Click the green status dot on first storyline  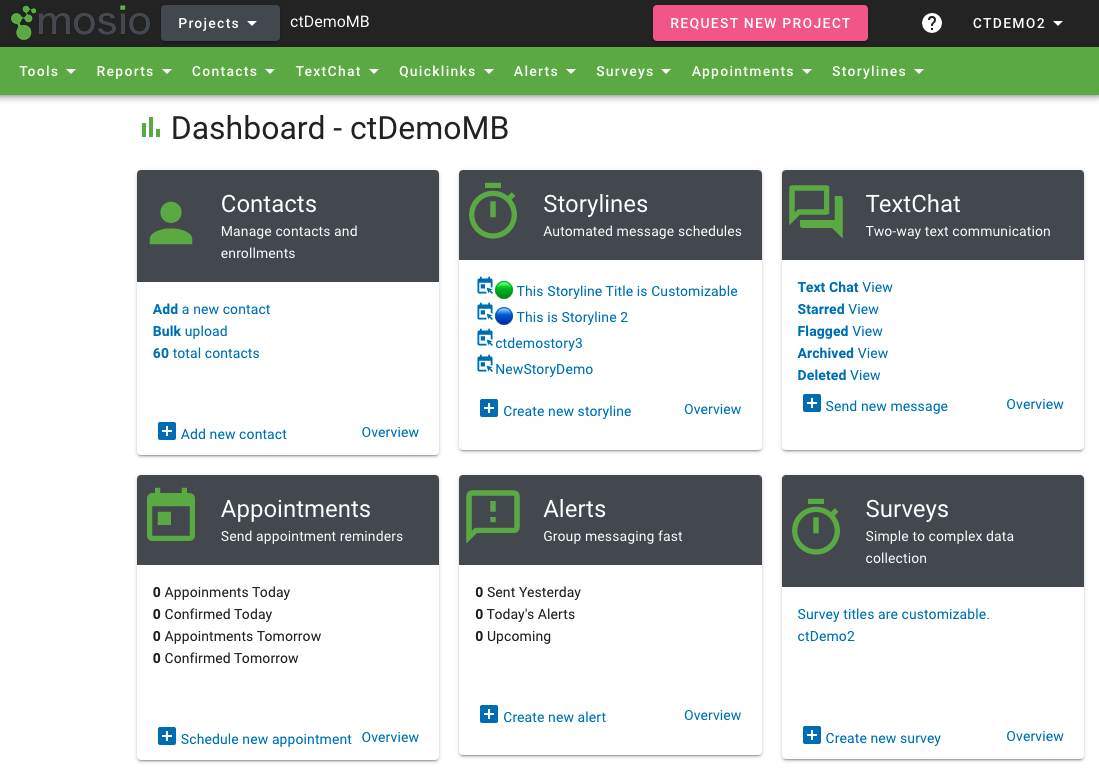click(504, 291)
